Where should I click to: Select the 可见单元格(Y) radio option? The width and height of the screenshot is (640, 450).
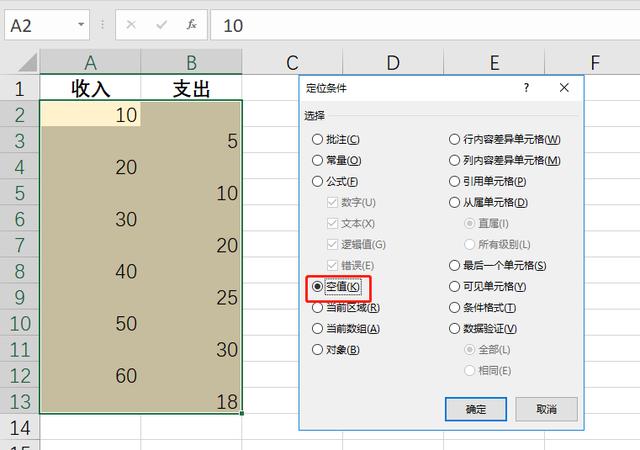pyautogui.click(x=487, y=287)
